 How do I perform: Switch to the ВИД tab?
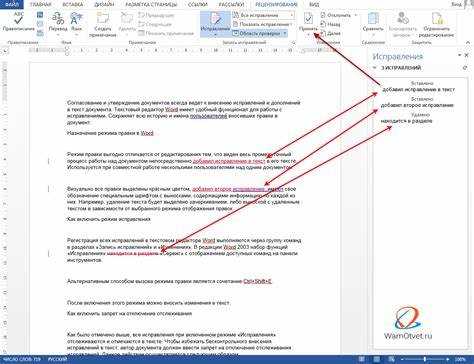point(314,5)
